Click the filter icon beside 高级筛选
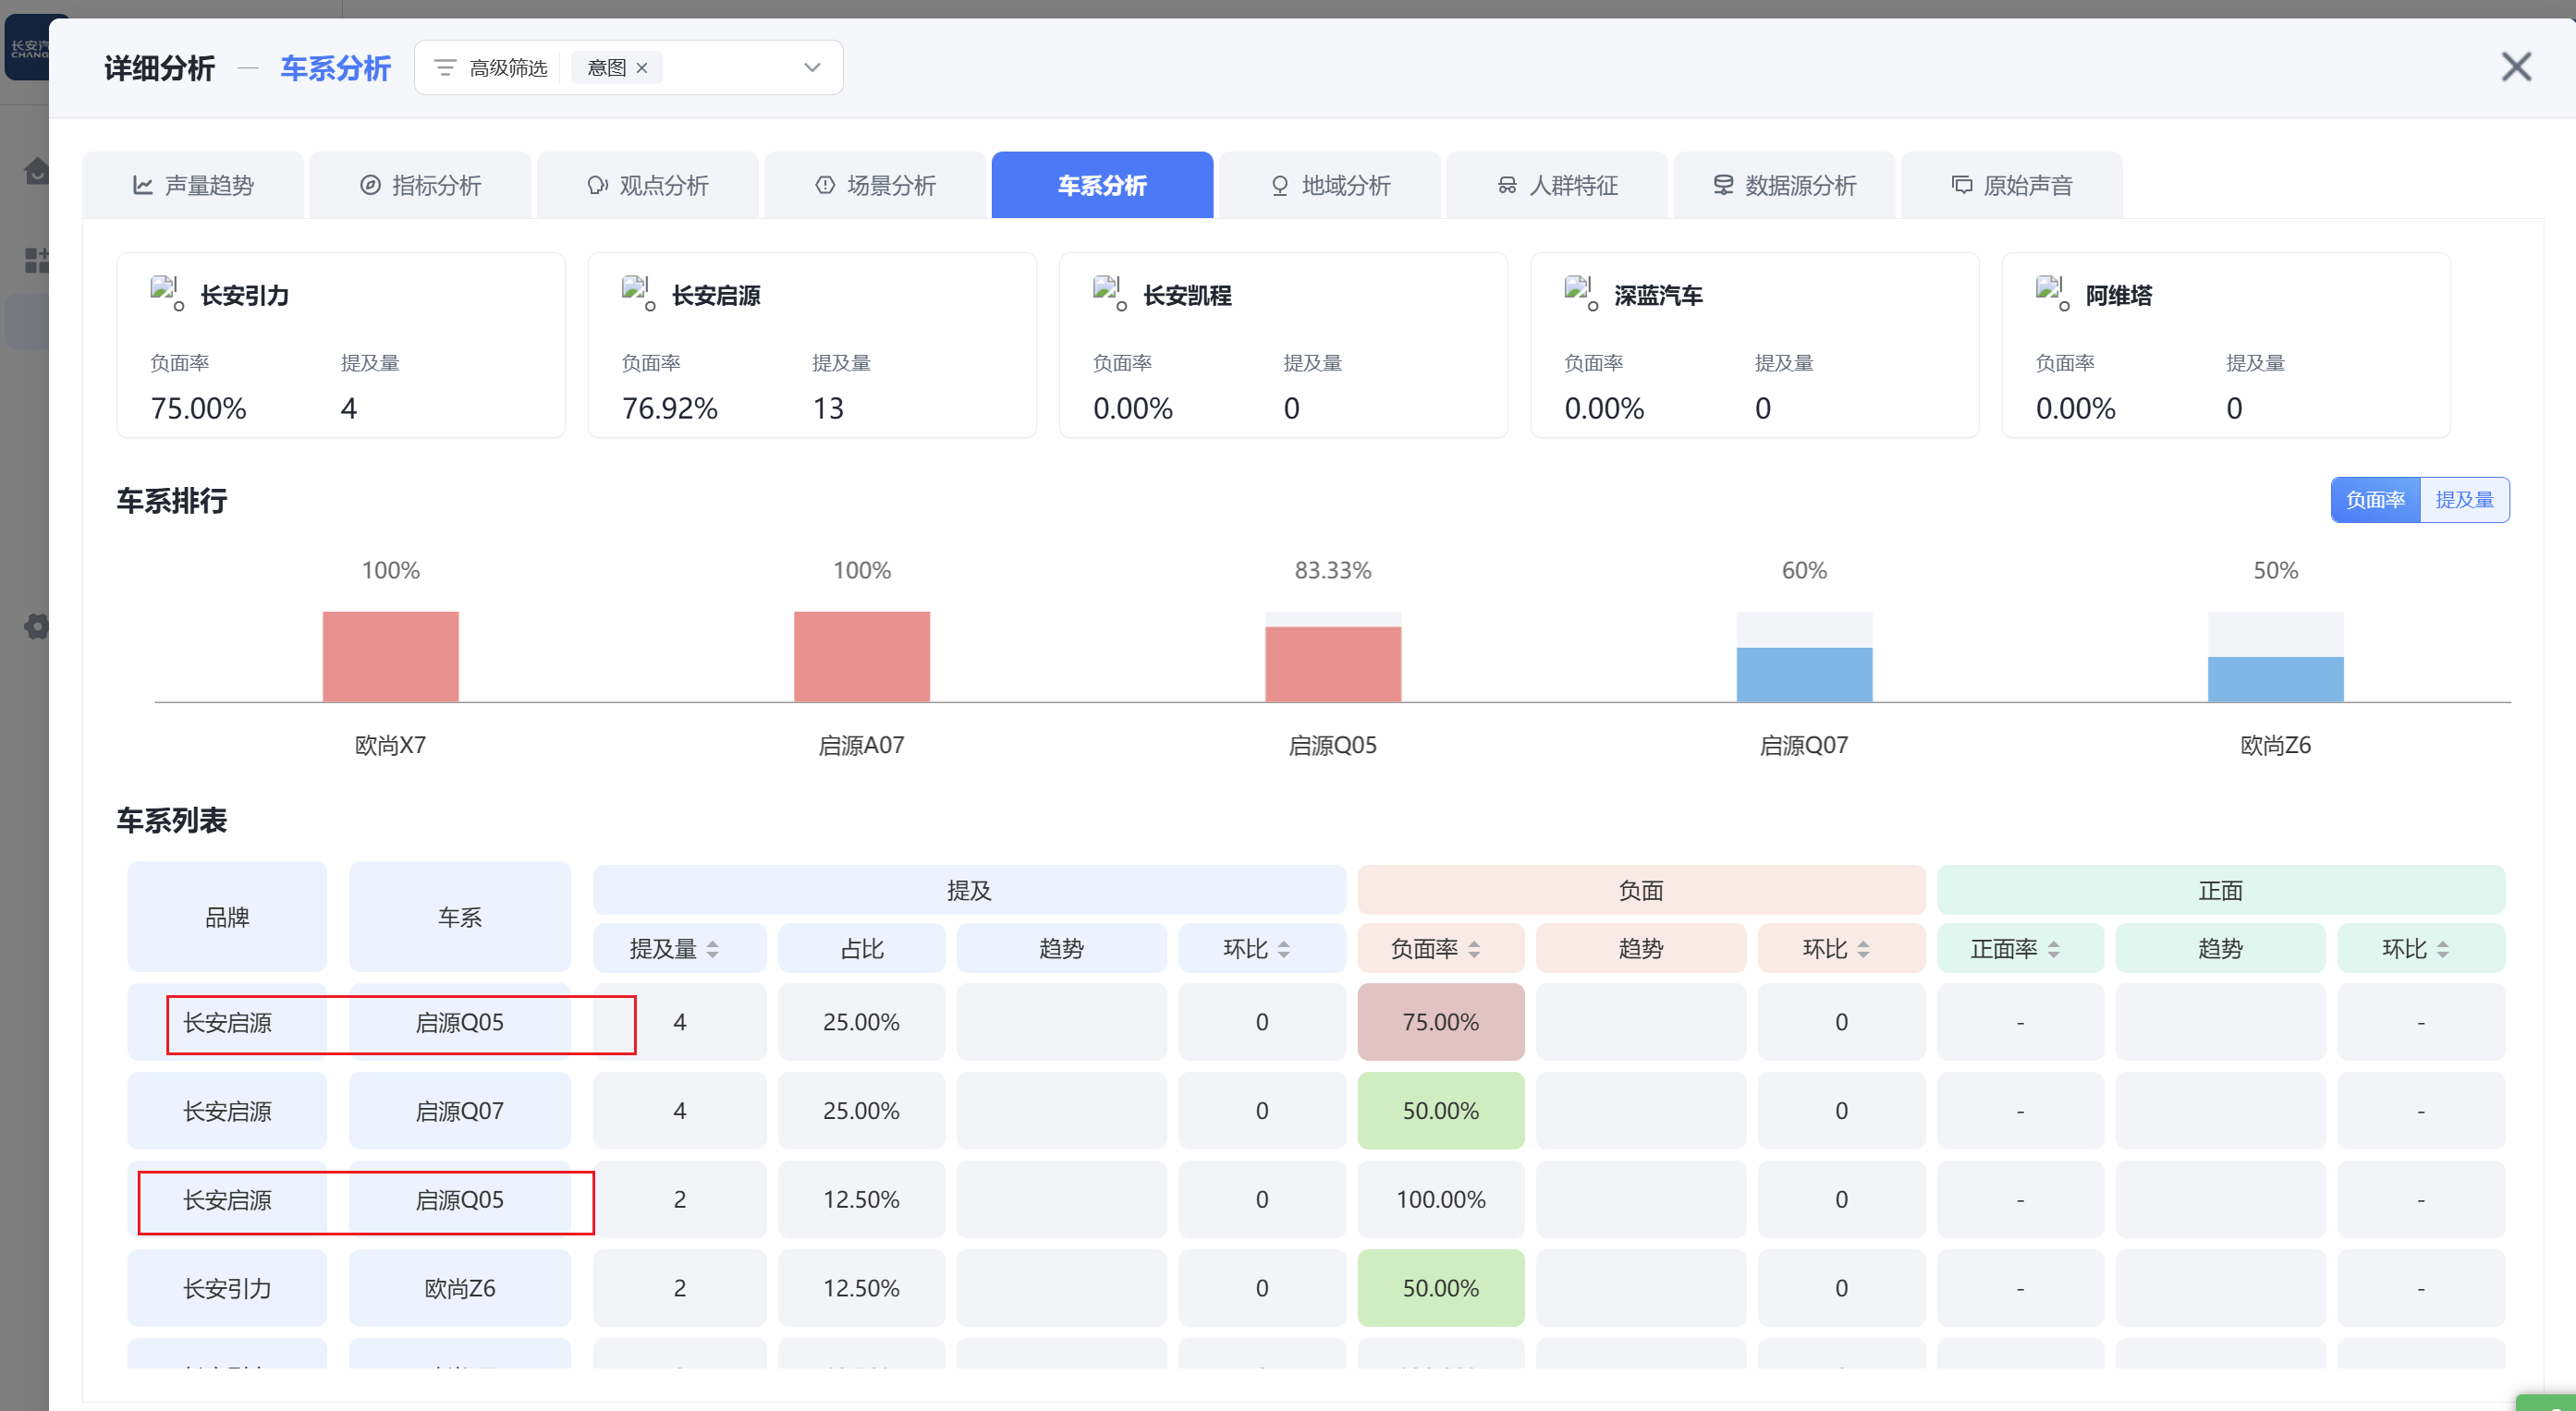This screenshot has height=1411, width=2576. click(x=445, y=68)
